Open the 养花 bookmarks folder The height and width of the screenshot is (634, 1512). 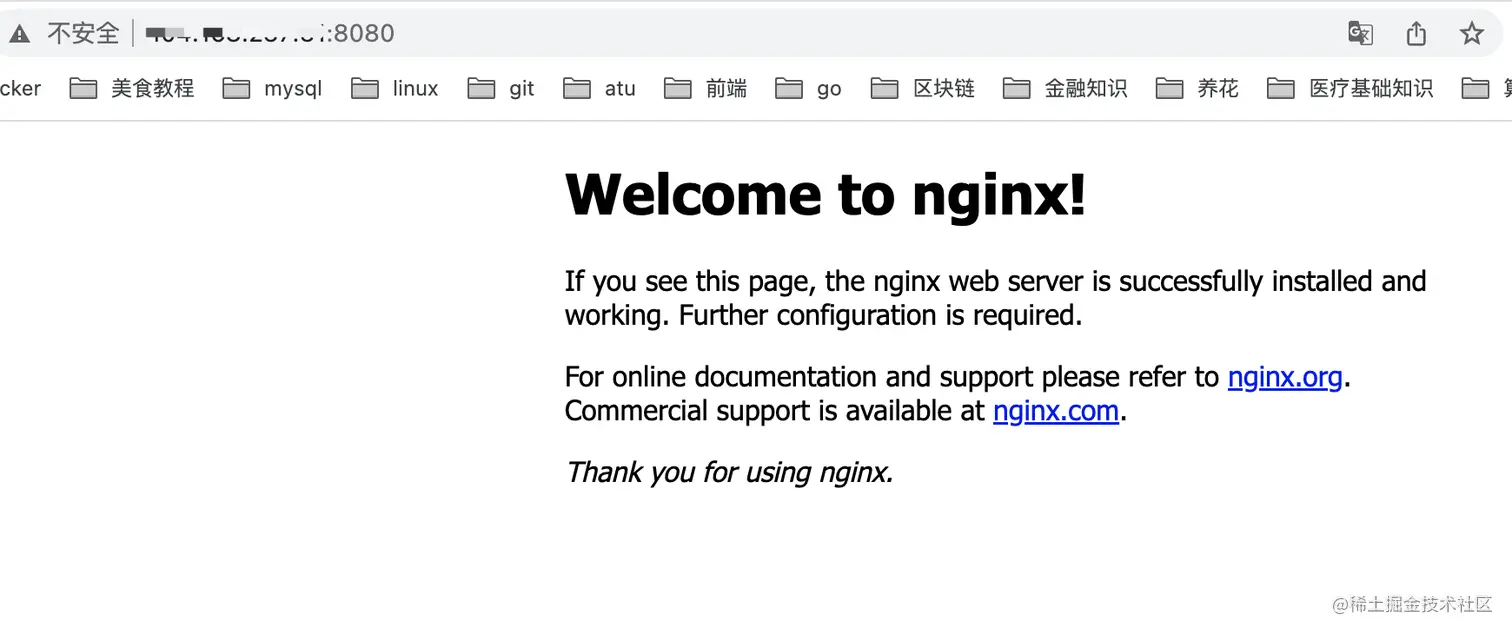coord(1197,89)
